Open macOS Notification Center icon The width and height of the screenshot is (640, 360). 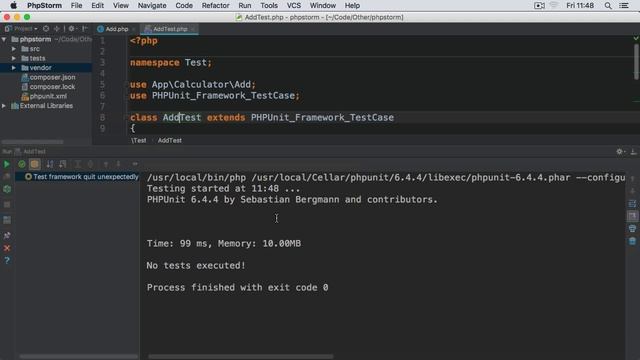624,6
